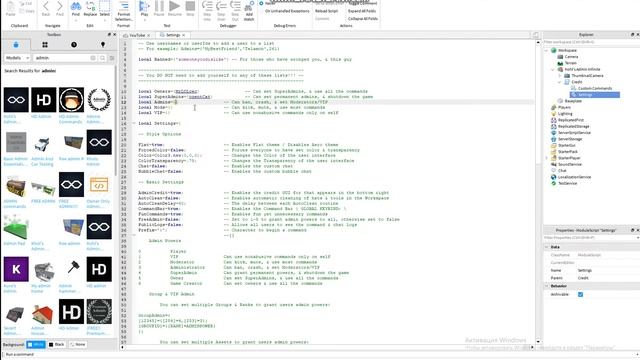
Task: Click the Step Out debugger icon
Action: point(235,11)
